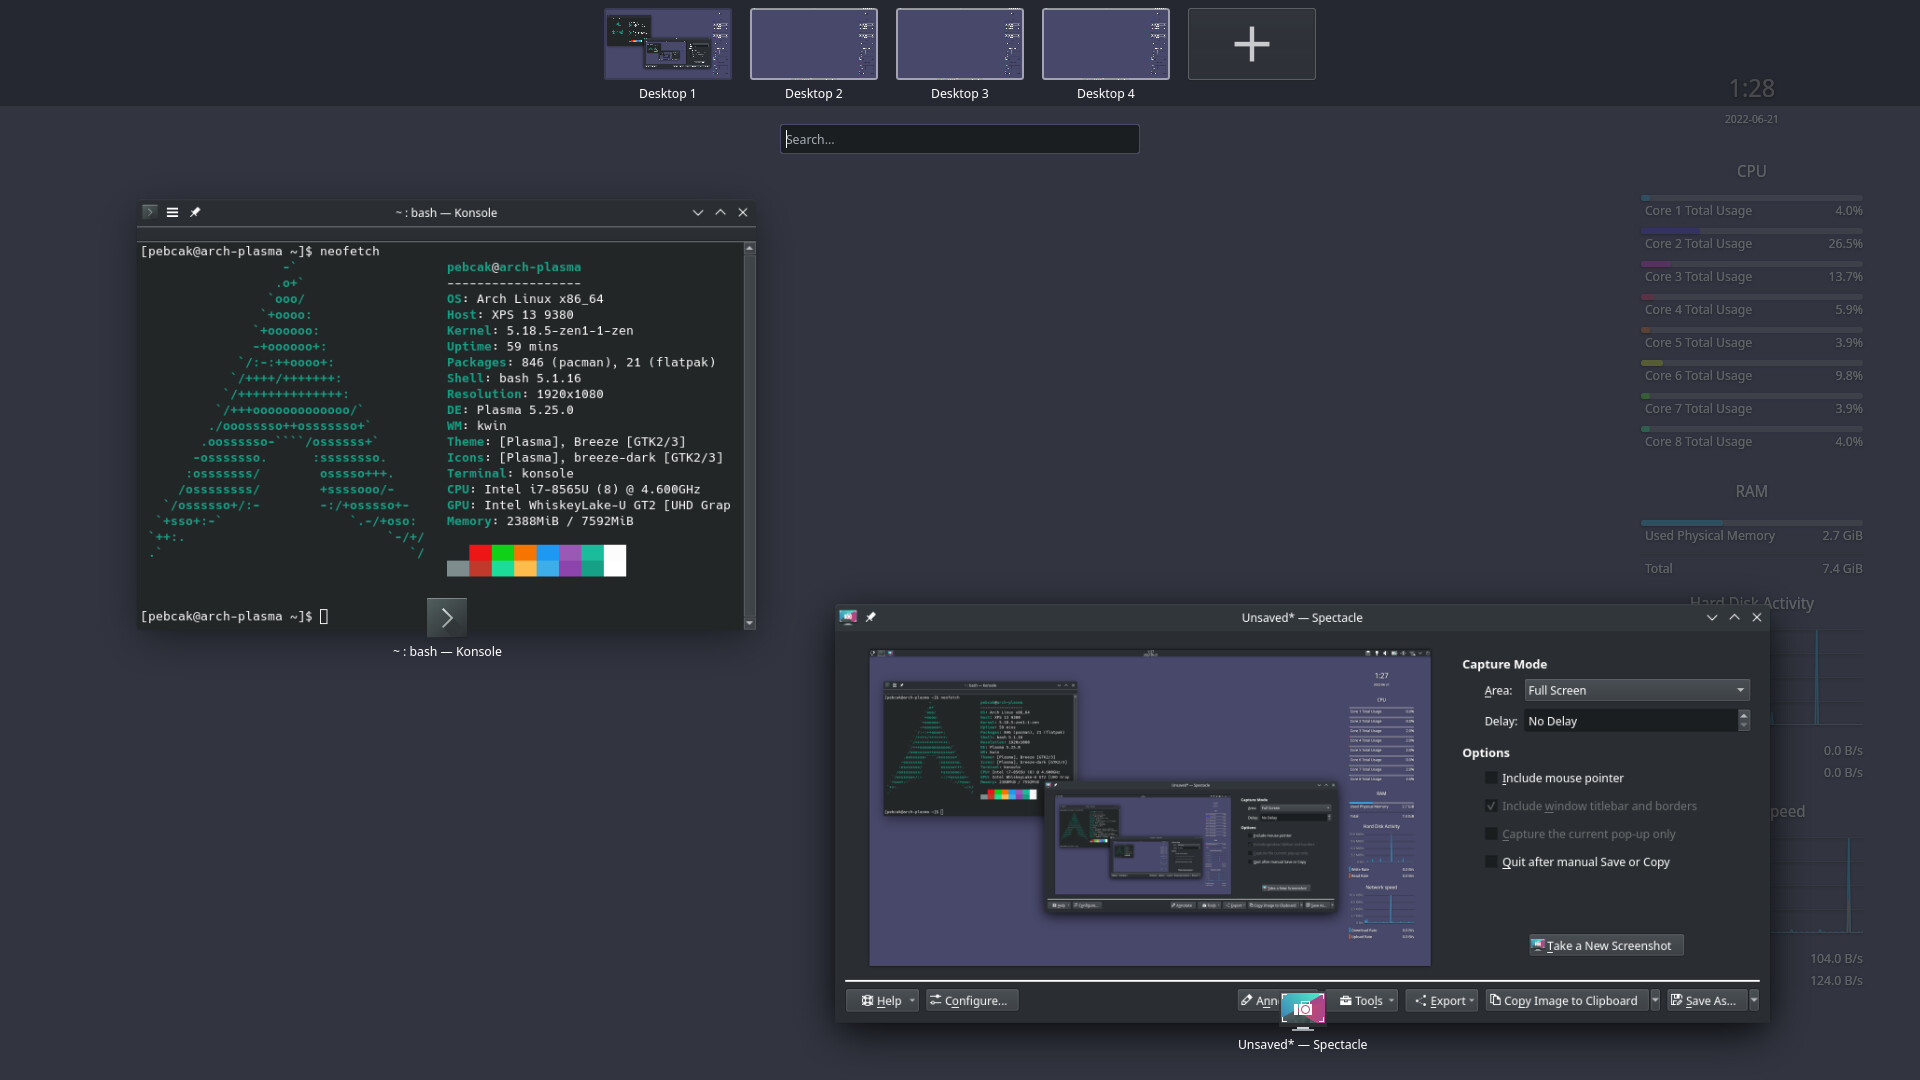Click the overview Search field

[959, 139]
